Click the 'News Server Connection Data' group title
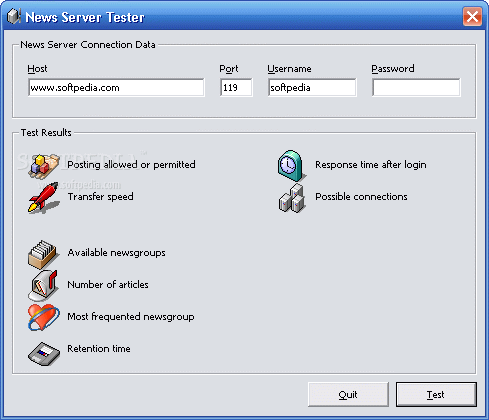 click(x=88, y=45)
